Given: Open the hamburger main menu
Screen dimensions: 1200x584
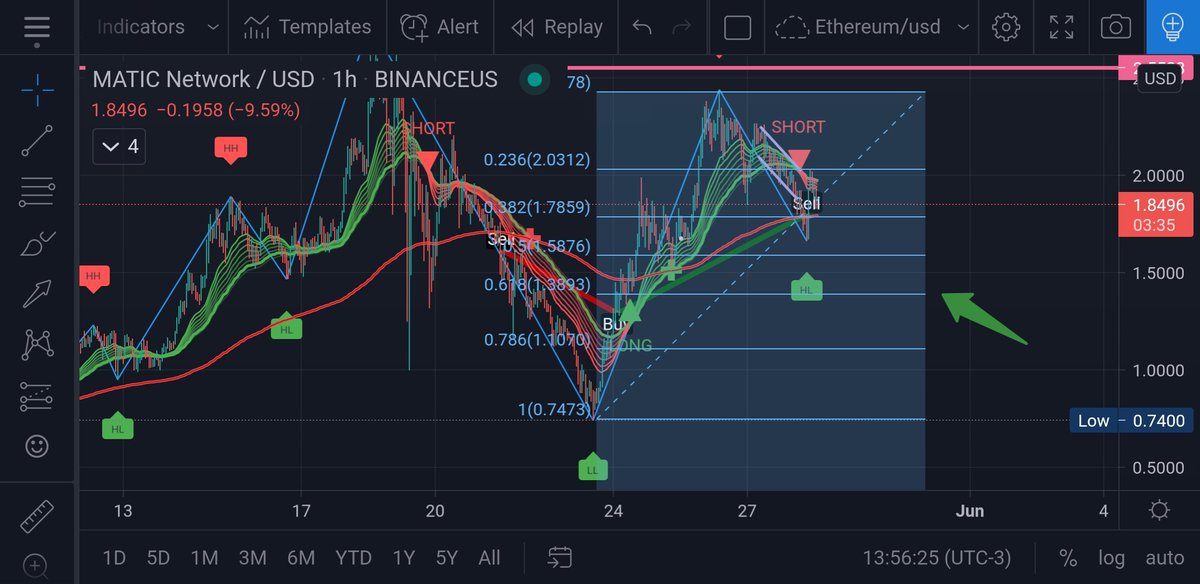Looking at the screenshot, I should click(37, 27).
